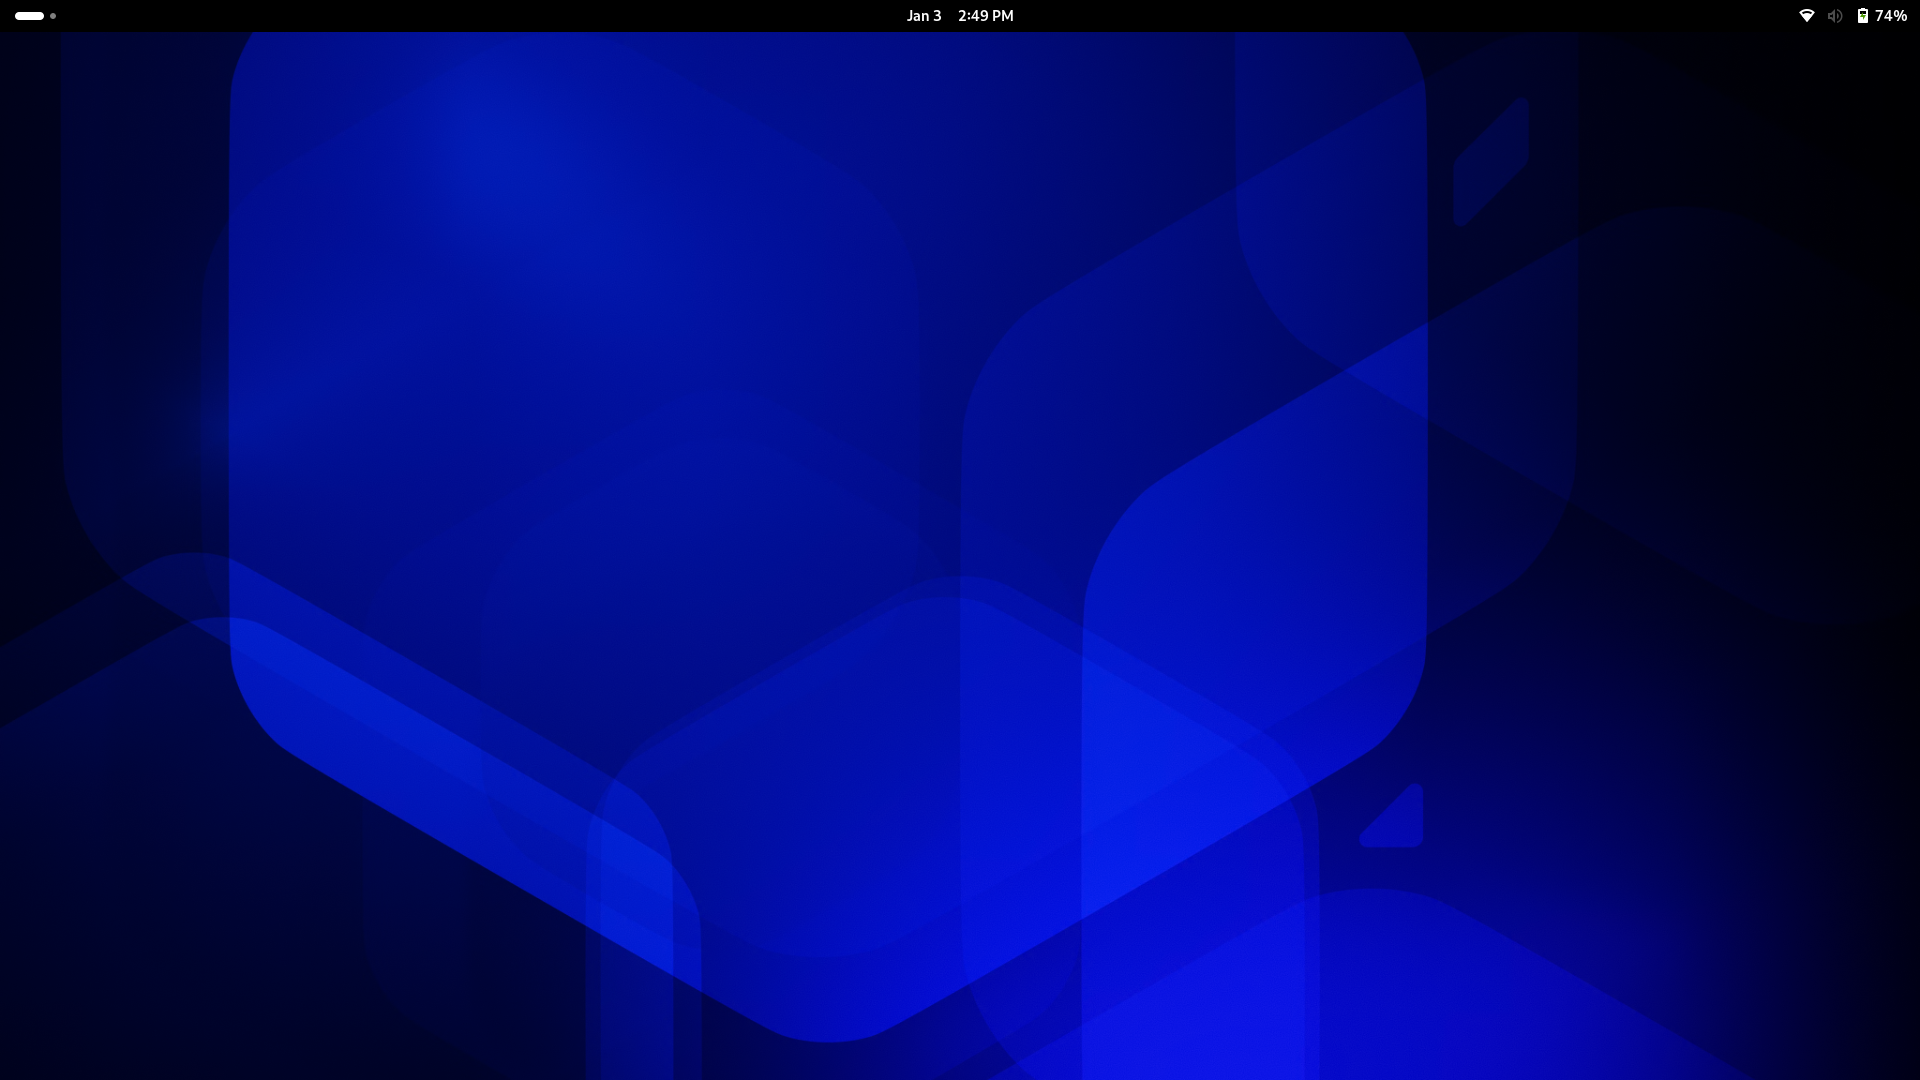Open notifications from the date display

coord(922,16)
